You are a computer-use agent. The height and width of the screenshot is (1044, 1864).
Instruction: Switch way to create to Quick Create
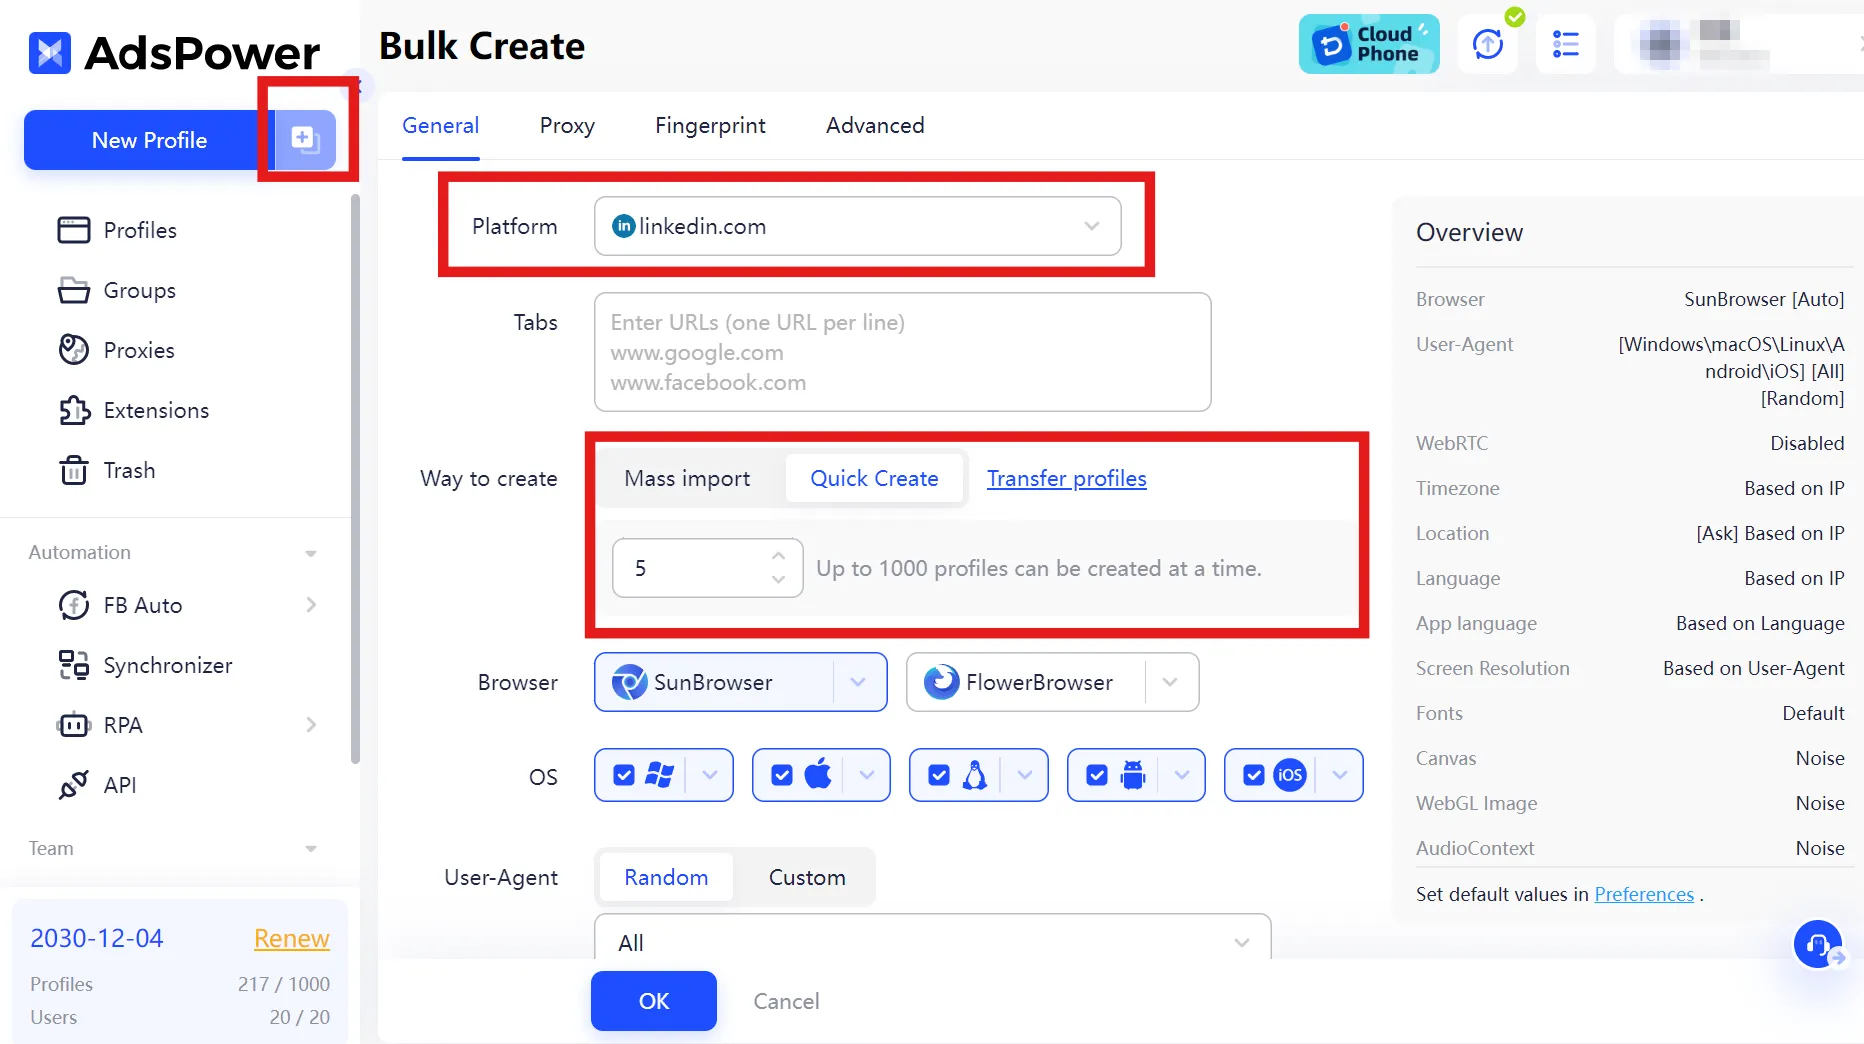(874, 478)
